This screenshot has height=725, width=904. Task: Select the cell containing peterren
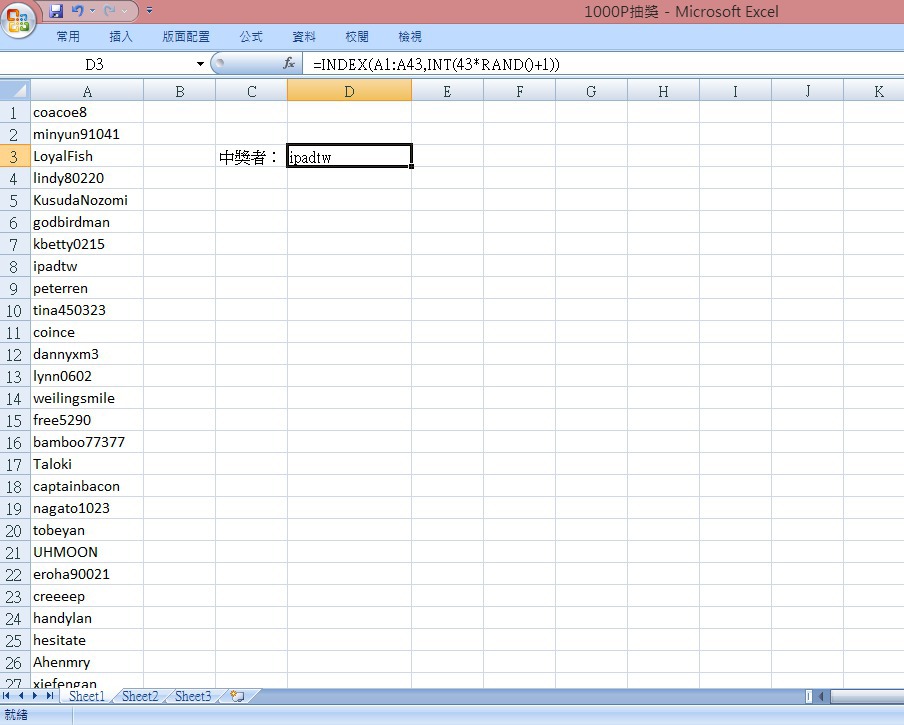coord(87,288)
